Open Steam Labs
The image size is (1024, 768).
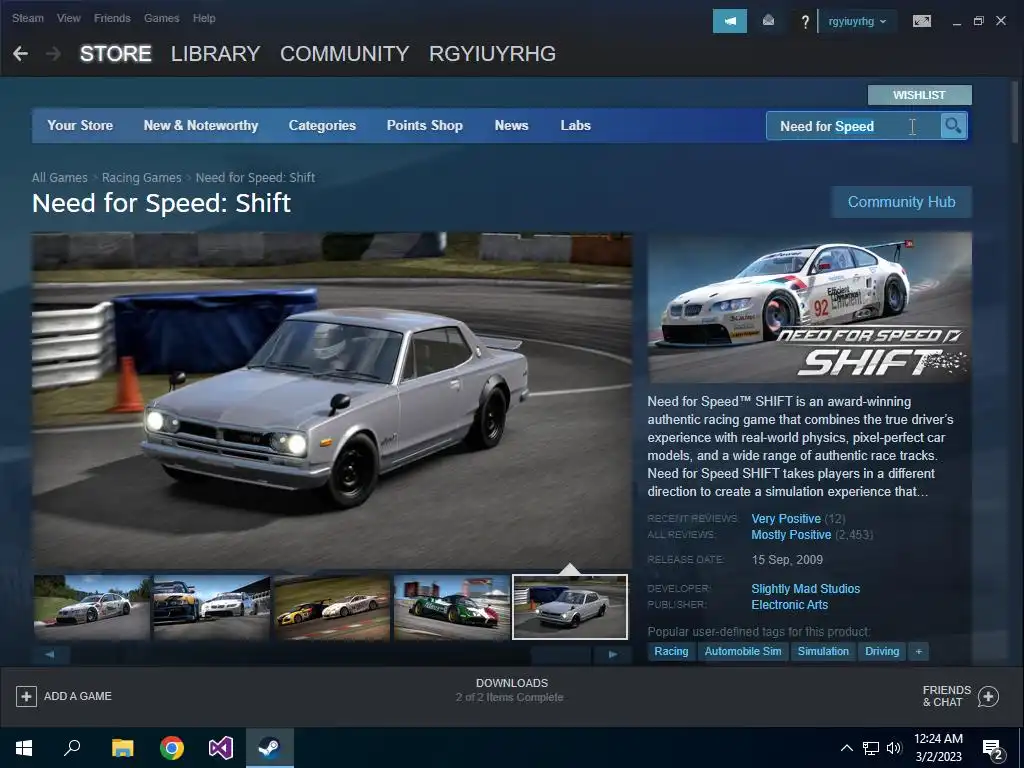(575, 125)
